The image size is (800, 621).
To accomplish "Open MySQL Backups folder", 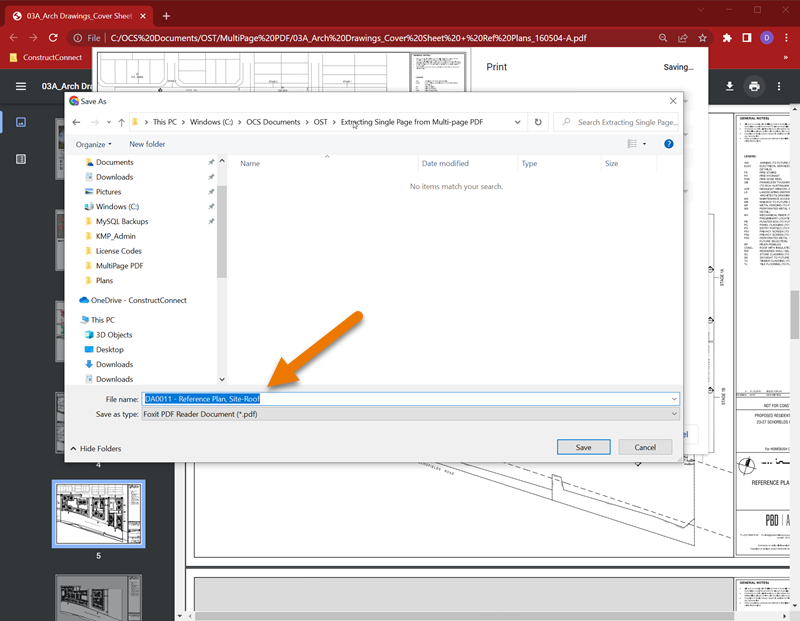I will tap(121, 221).
